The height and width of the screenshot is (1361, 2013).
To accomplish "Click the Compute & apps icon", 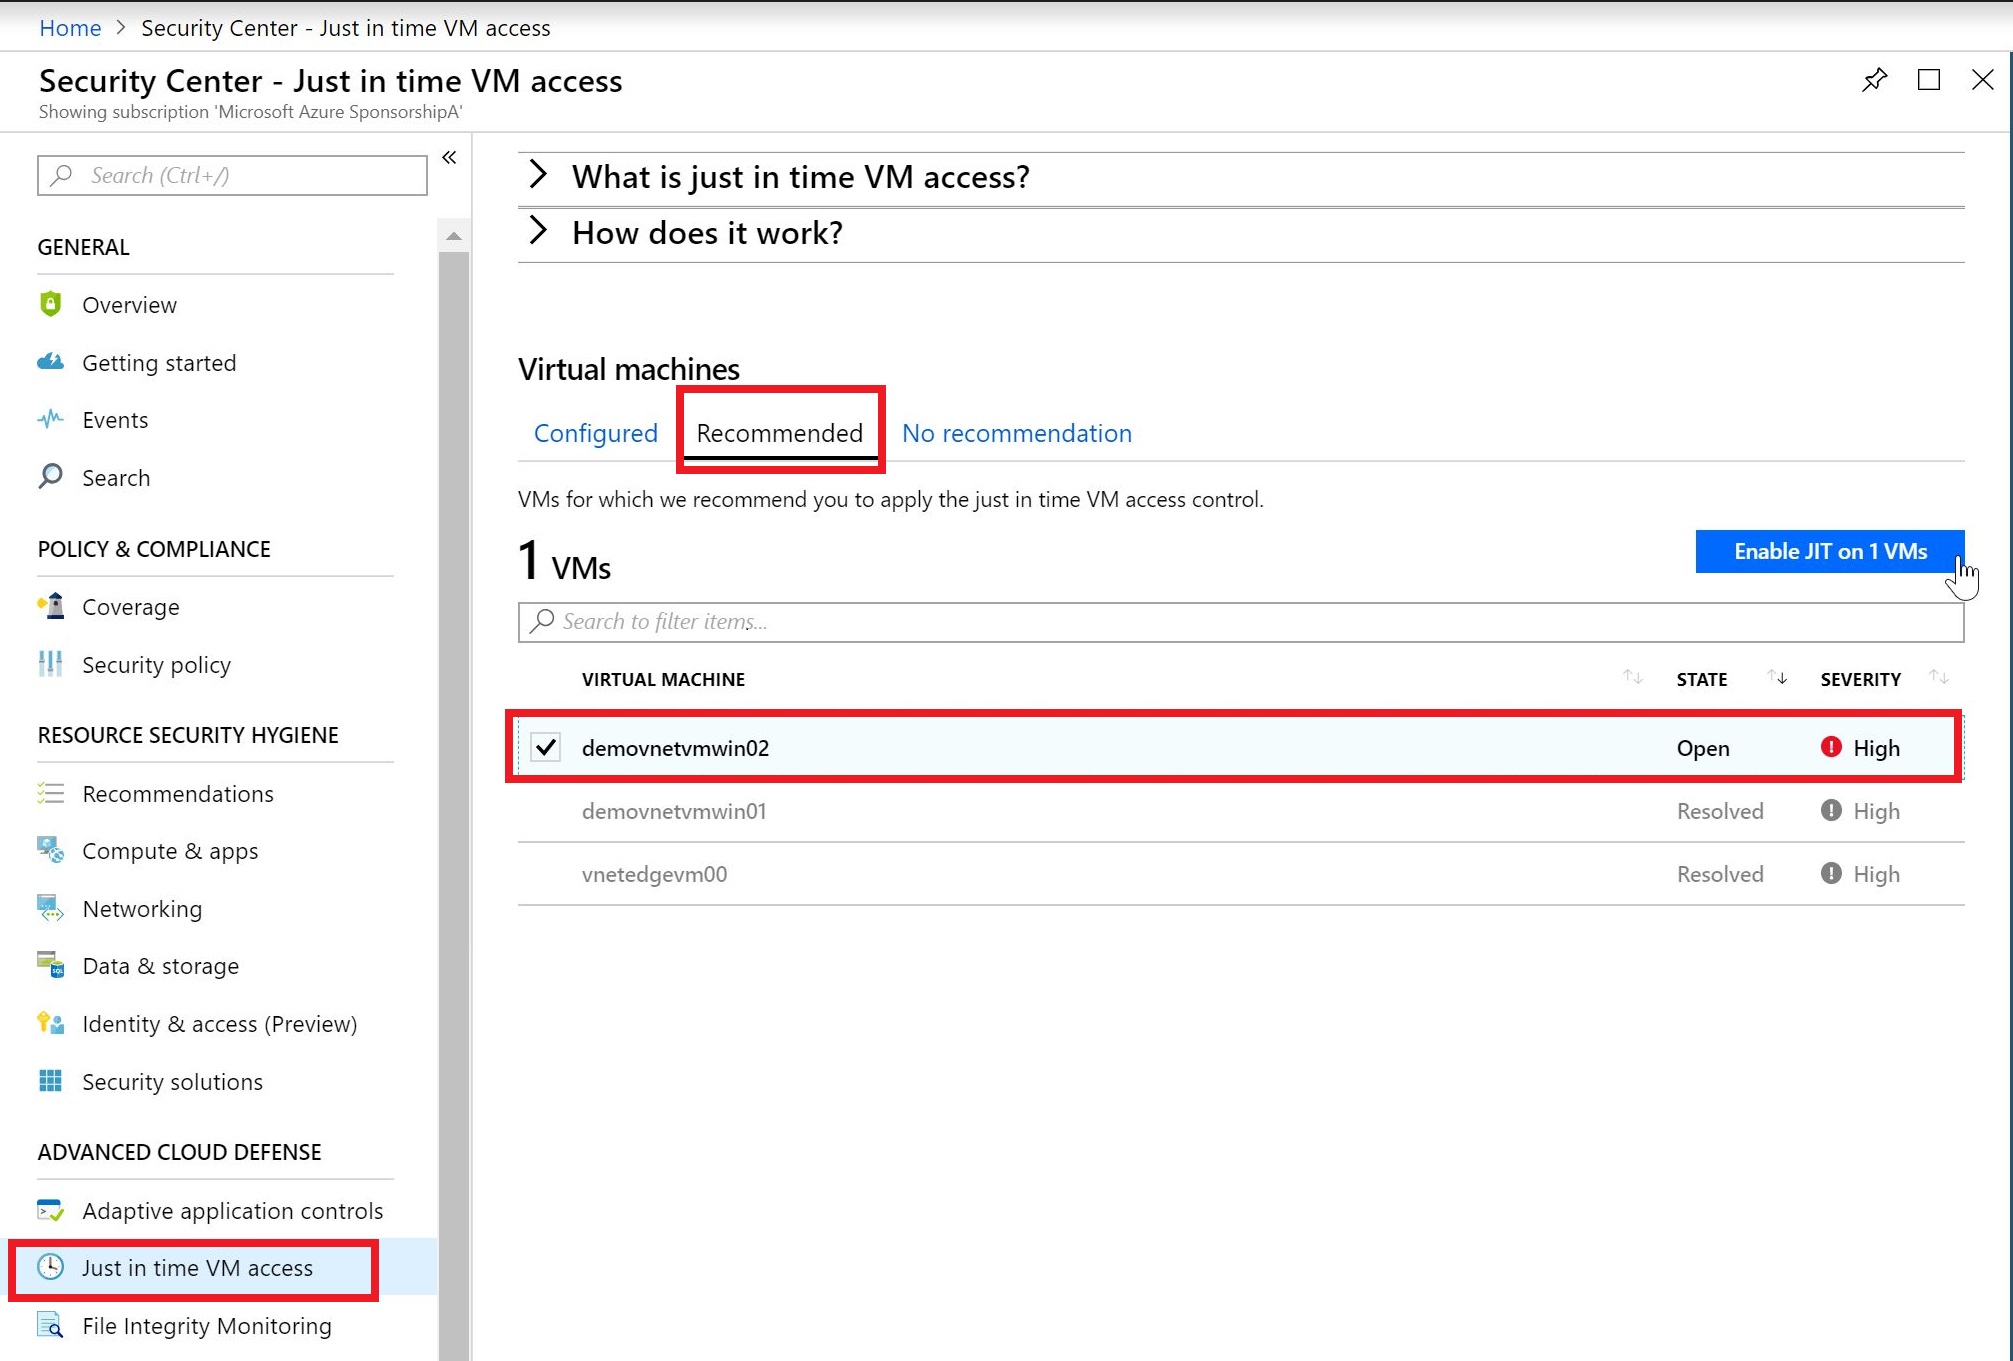I will pos(50,850).
